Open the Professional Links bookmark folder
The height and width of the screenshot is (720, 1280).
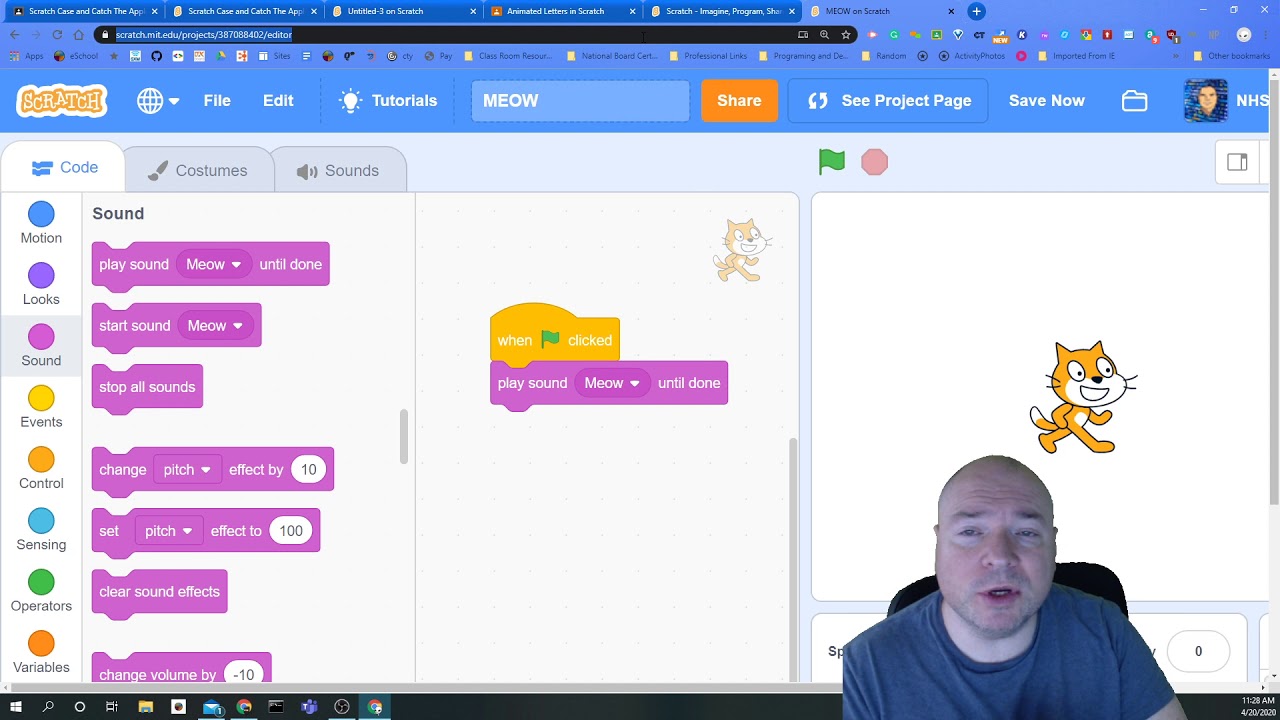coord(709,56)
